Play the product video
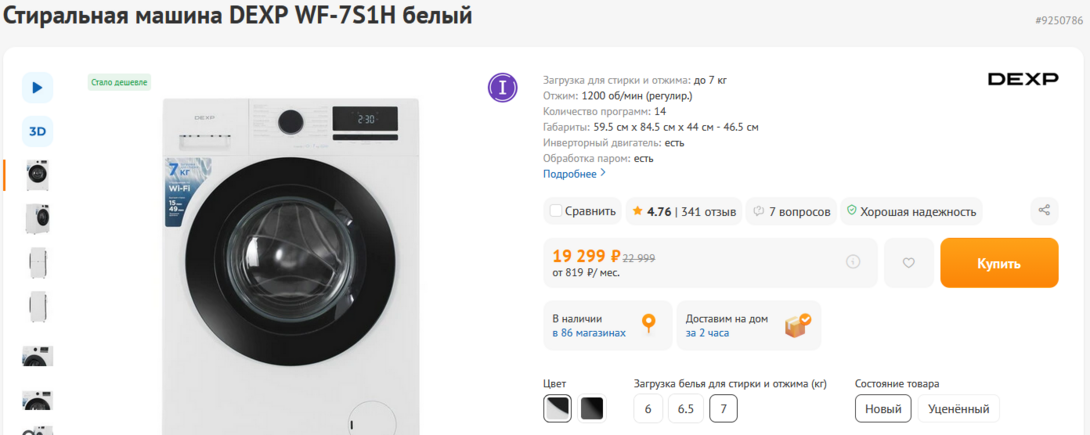The image size is (1090, 435). pos(37,88)
